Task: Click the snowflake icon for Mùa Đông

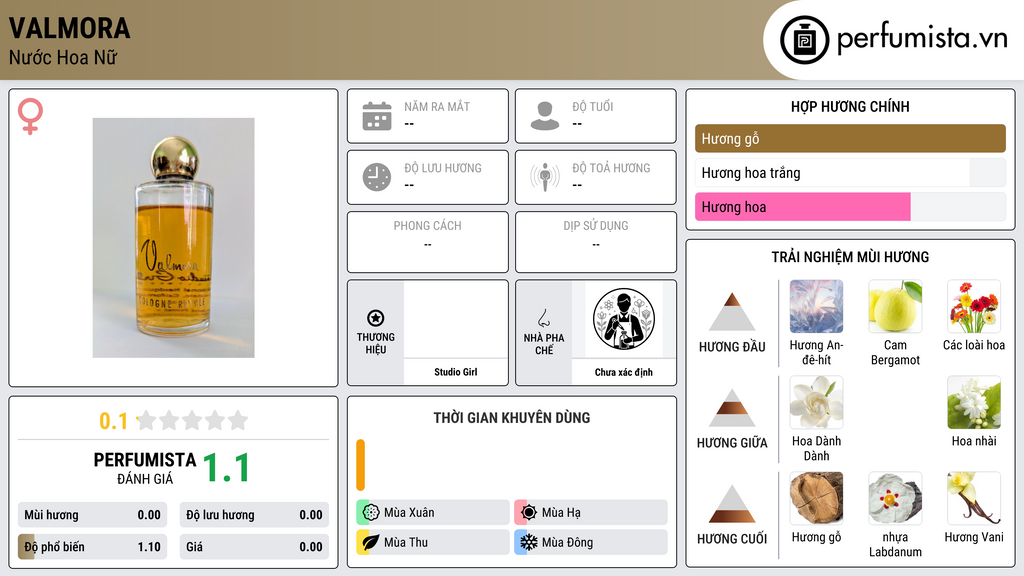Action: tap(528, 542)
